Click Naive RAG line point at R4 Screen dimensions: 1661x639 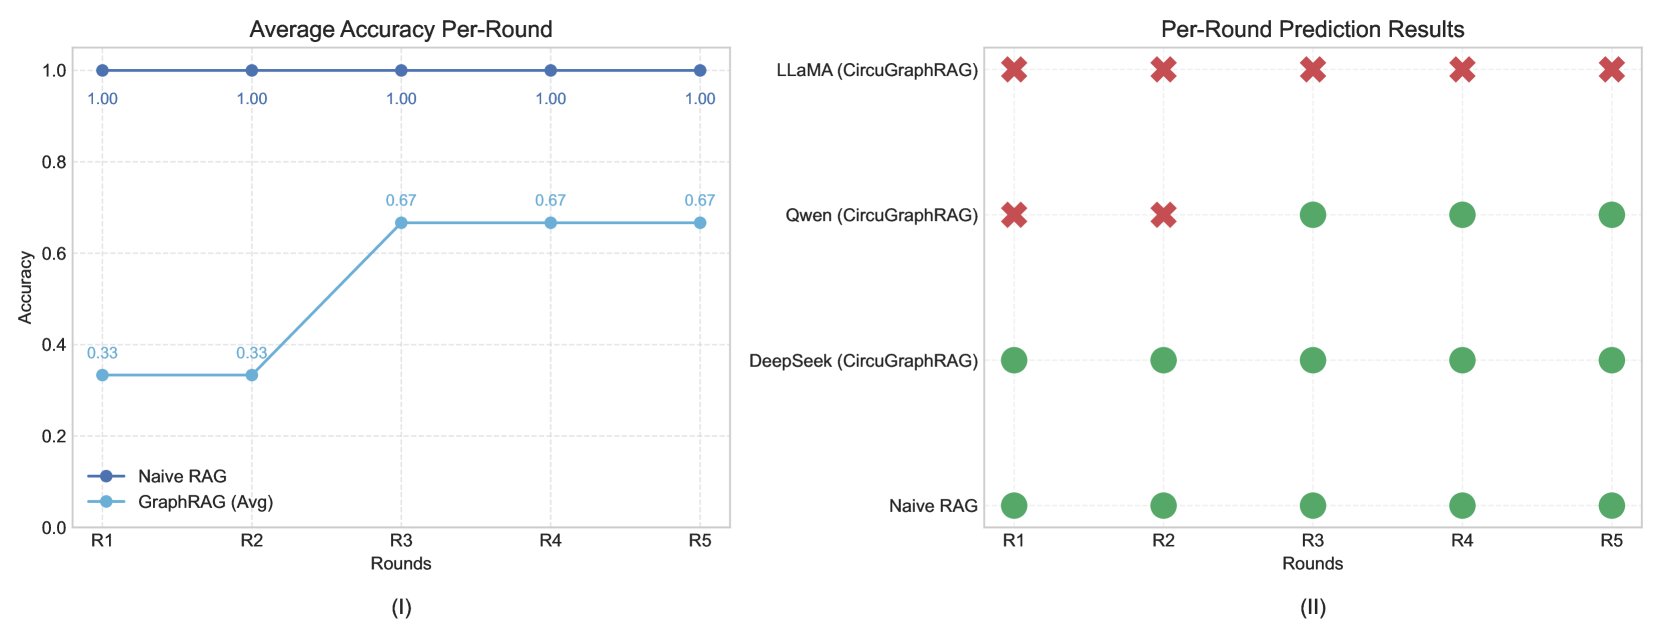coord(550,70)
